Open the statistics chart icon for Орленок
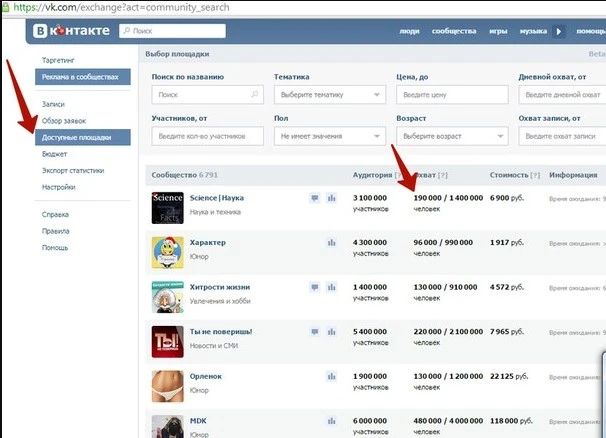606x438 pixels. pos(332,376)
